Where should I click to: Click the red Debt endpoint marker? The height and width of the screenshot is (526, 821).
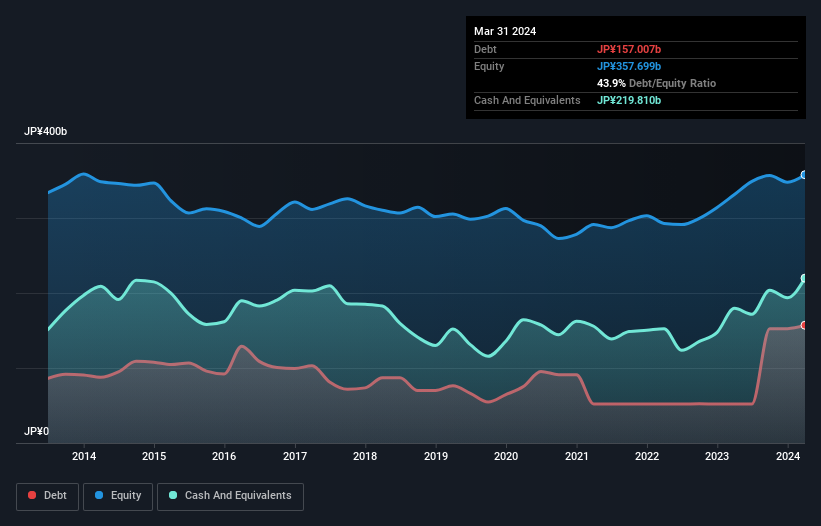pyautogui.click(x=803, y=325)
